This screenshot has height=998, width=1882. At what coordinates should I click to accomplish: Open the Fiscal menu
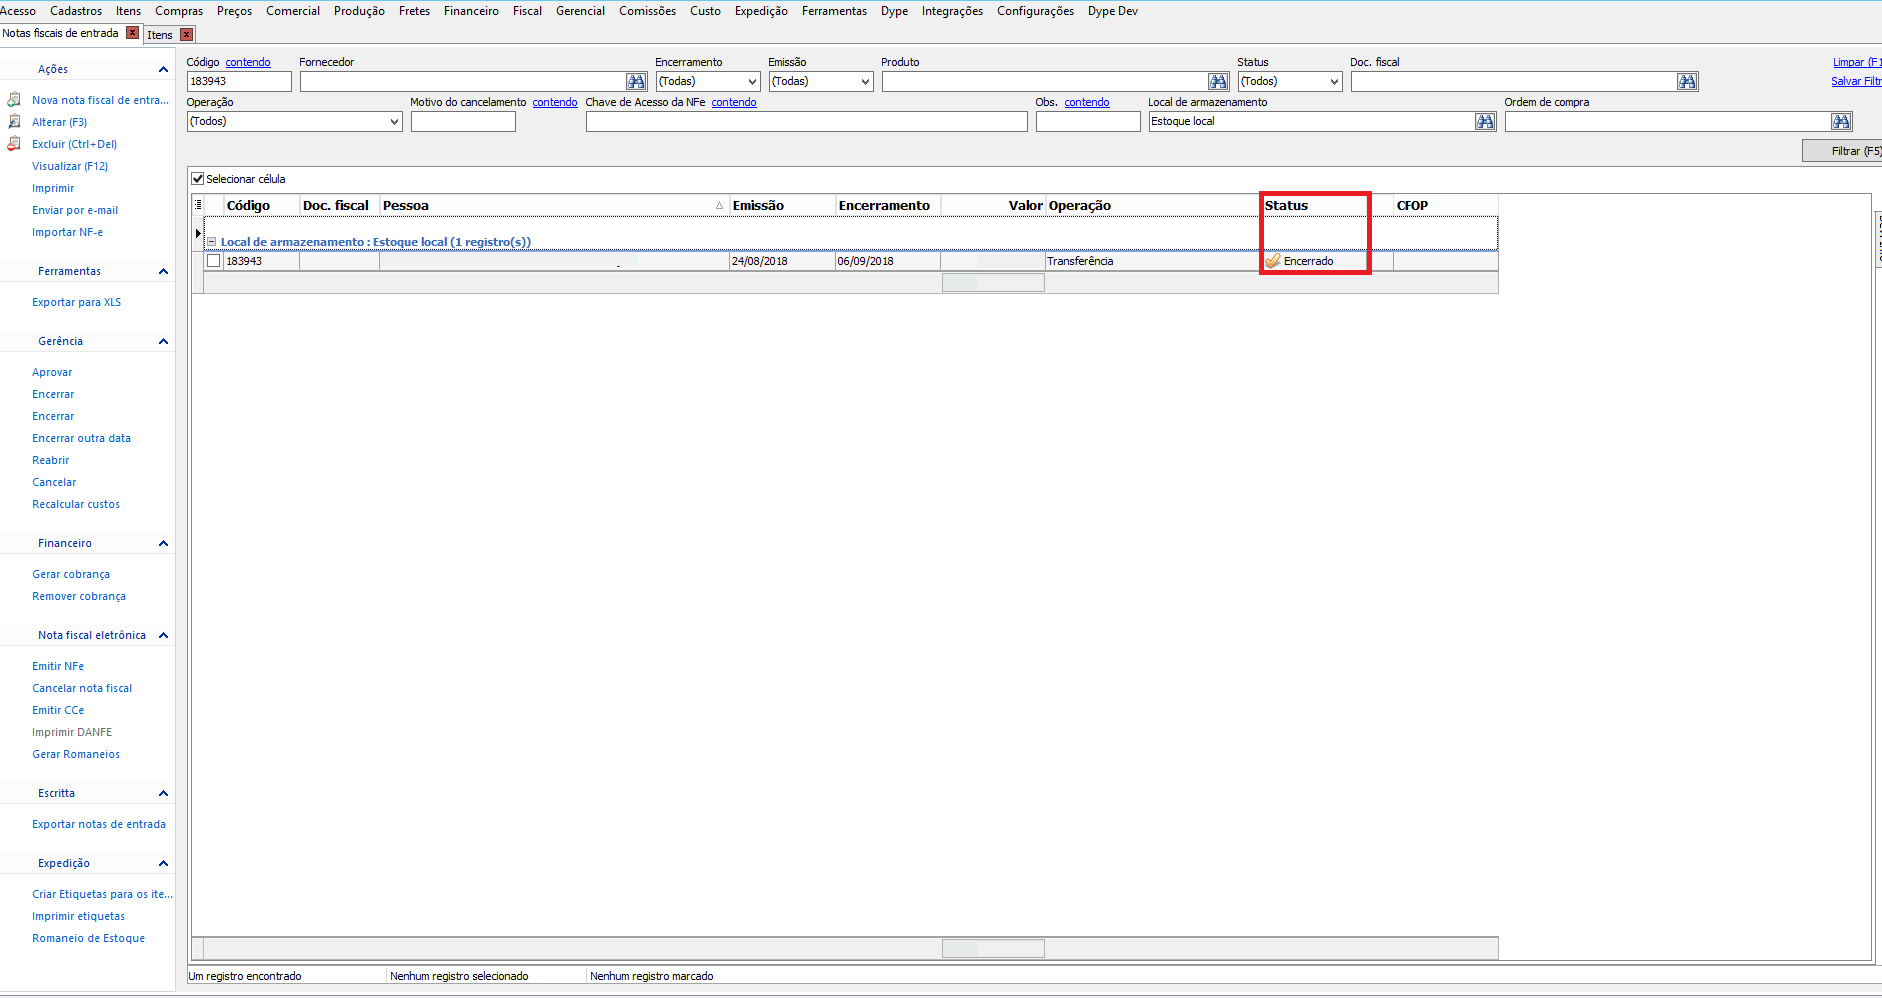click(x=527, y=11)
